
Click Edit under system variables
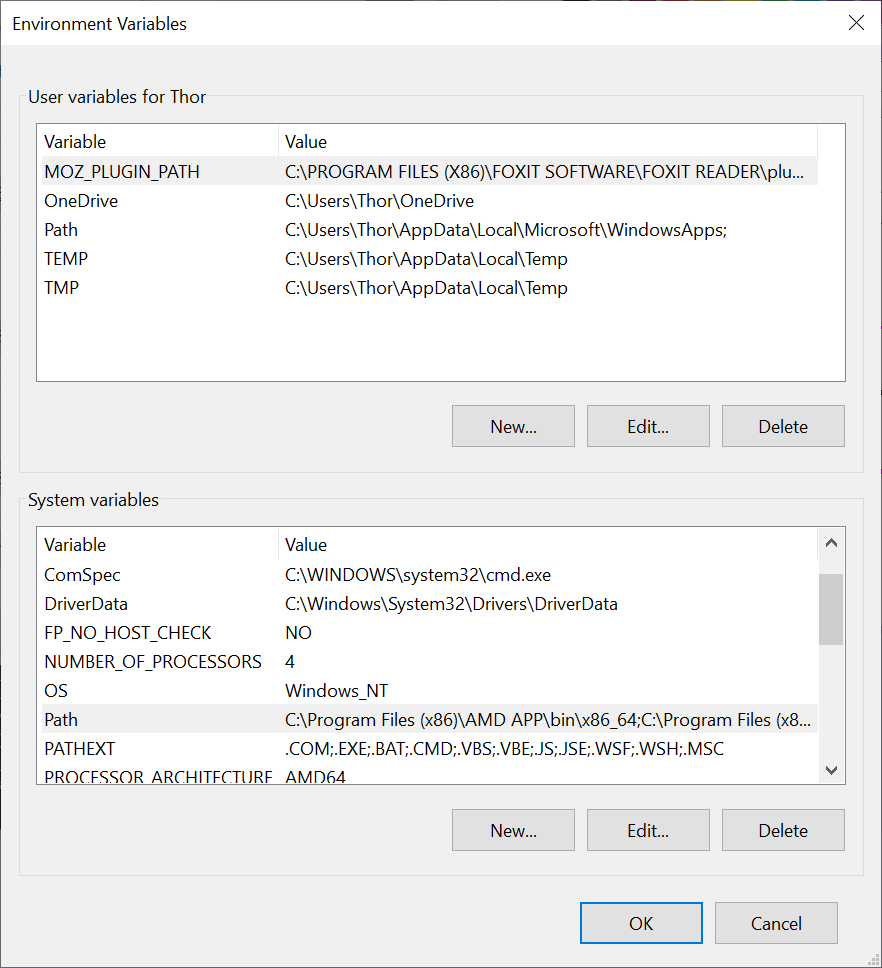pyautogui.click(x=648, y=830)
